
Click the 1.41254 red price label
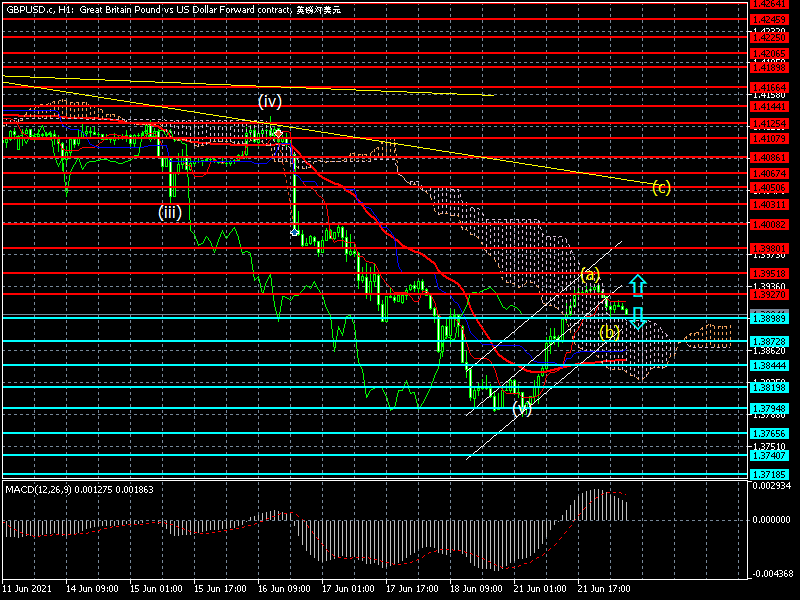[x=769, y=124]
